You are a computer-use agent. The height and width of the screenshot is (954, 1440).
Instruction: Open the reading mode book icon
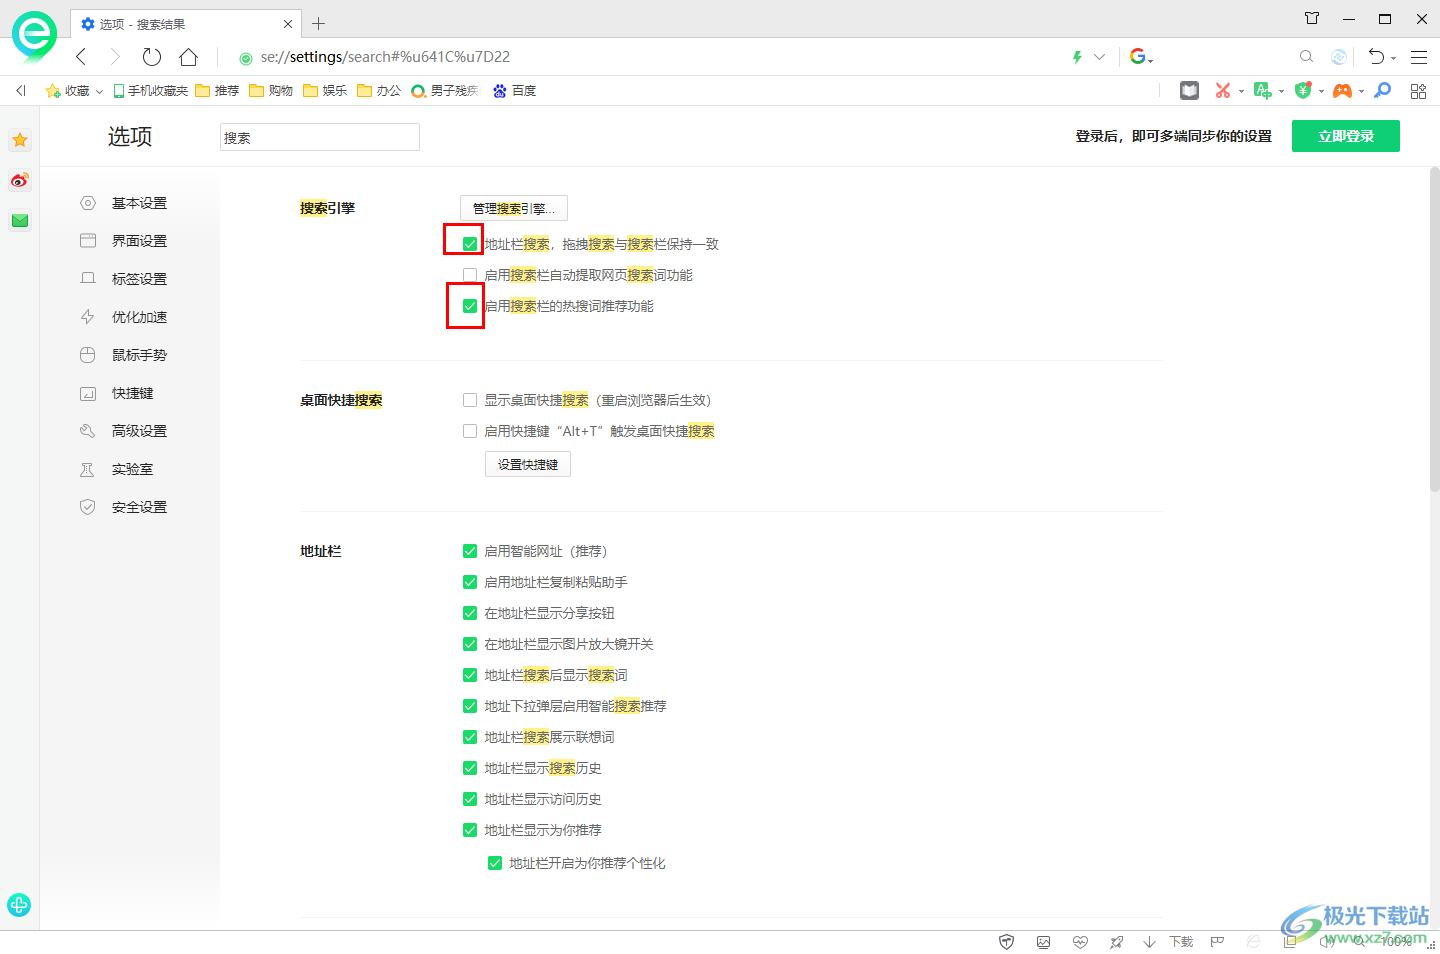tap(1189, 91)
